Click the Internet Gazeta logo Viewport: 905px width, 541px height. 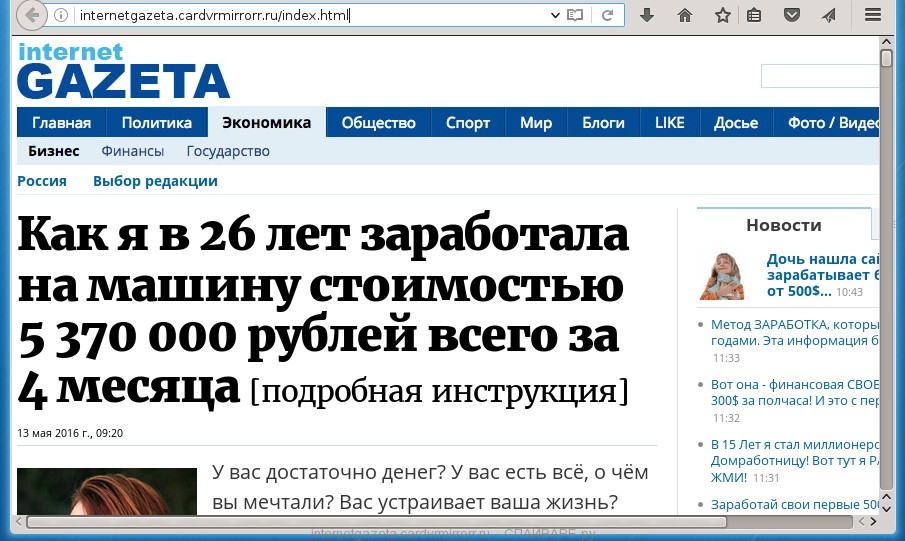click(x=122, y=71)
